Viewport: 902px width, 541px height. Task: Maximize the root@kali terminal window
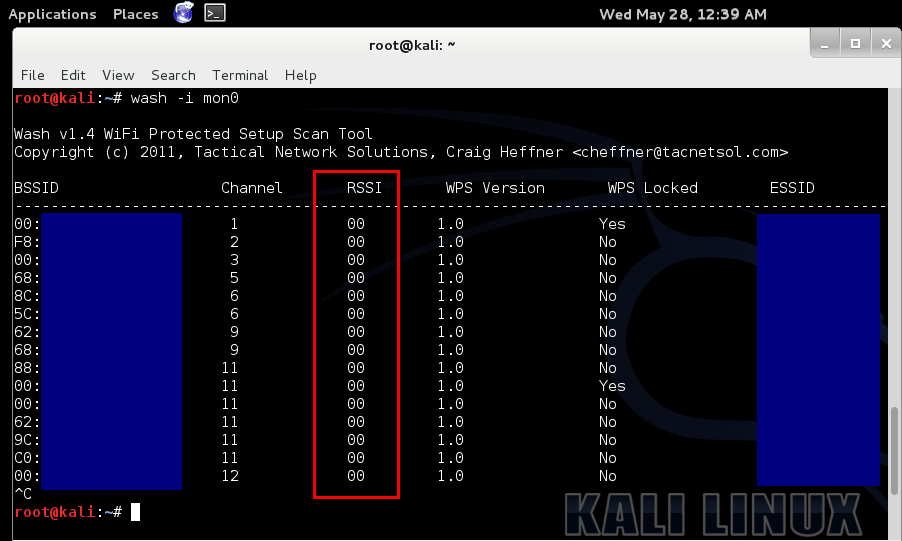(855, 43)
